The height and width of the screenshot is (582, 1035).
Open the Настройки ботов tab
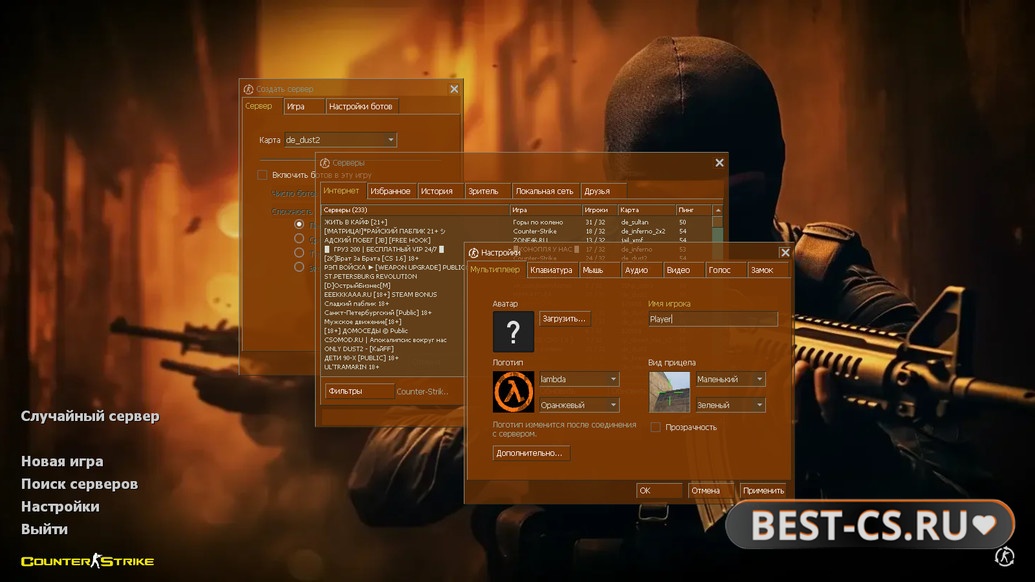[360, 106]
